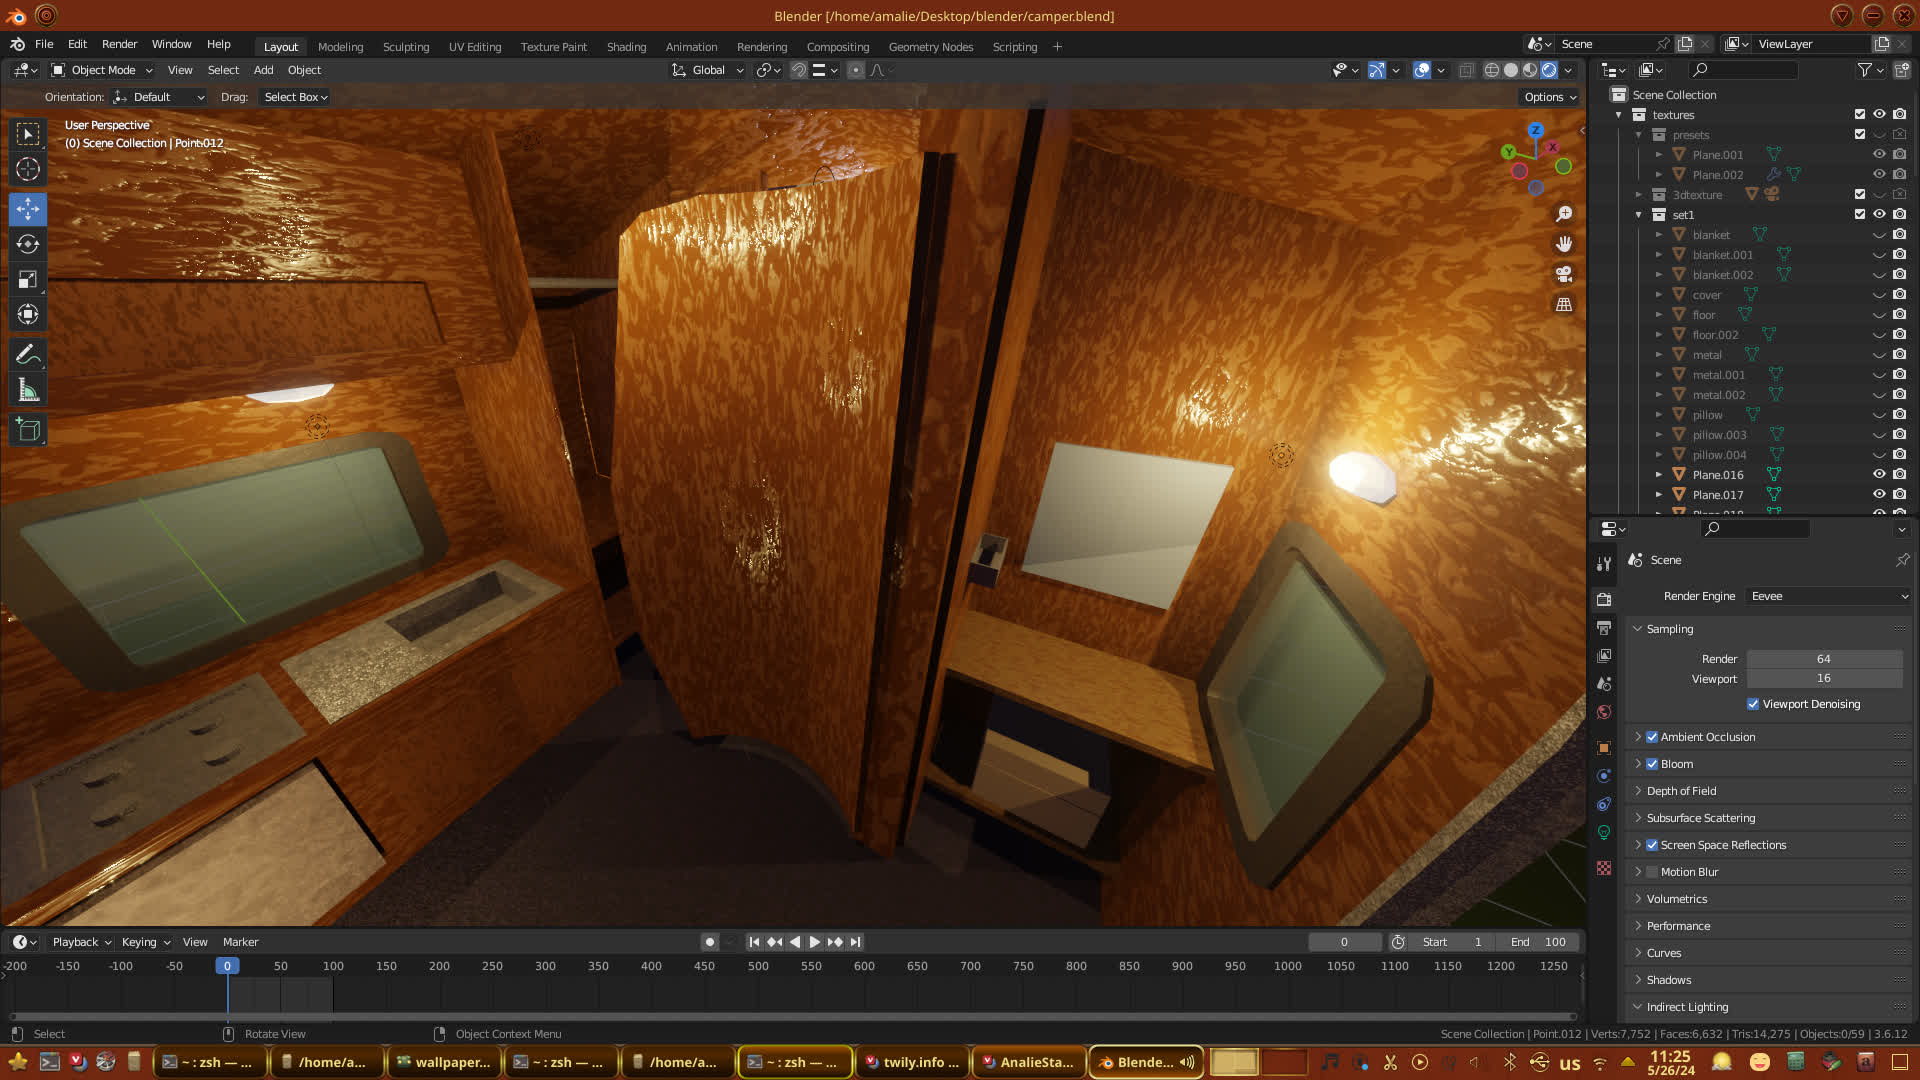Click the Render samples field

coord(1823,659)
